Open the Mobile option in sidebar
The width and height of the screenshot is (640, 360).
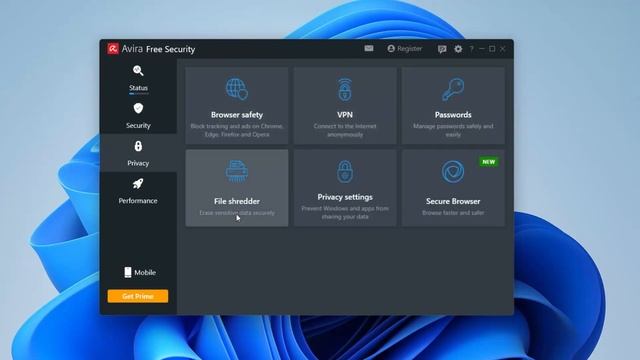(140, 272)
